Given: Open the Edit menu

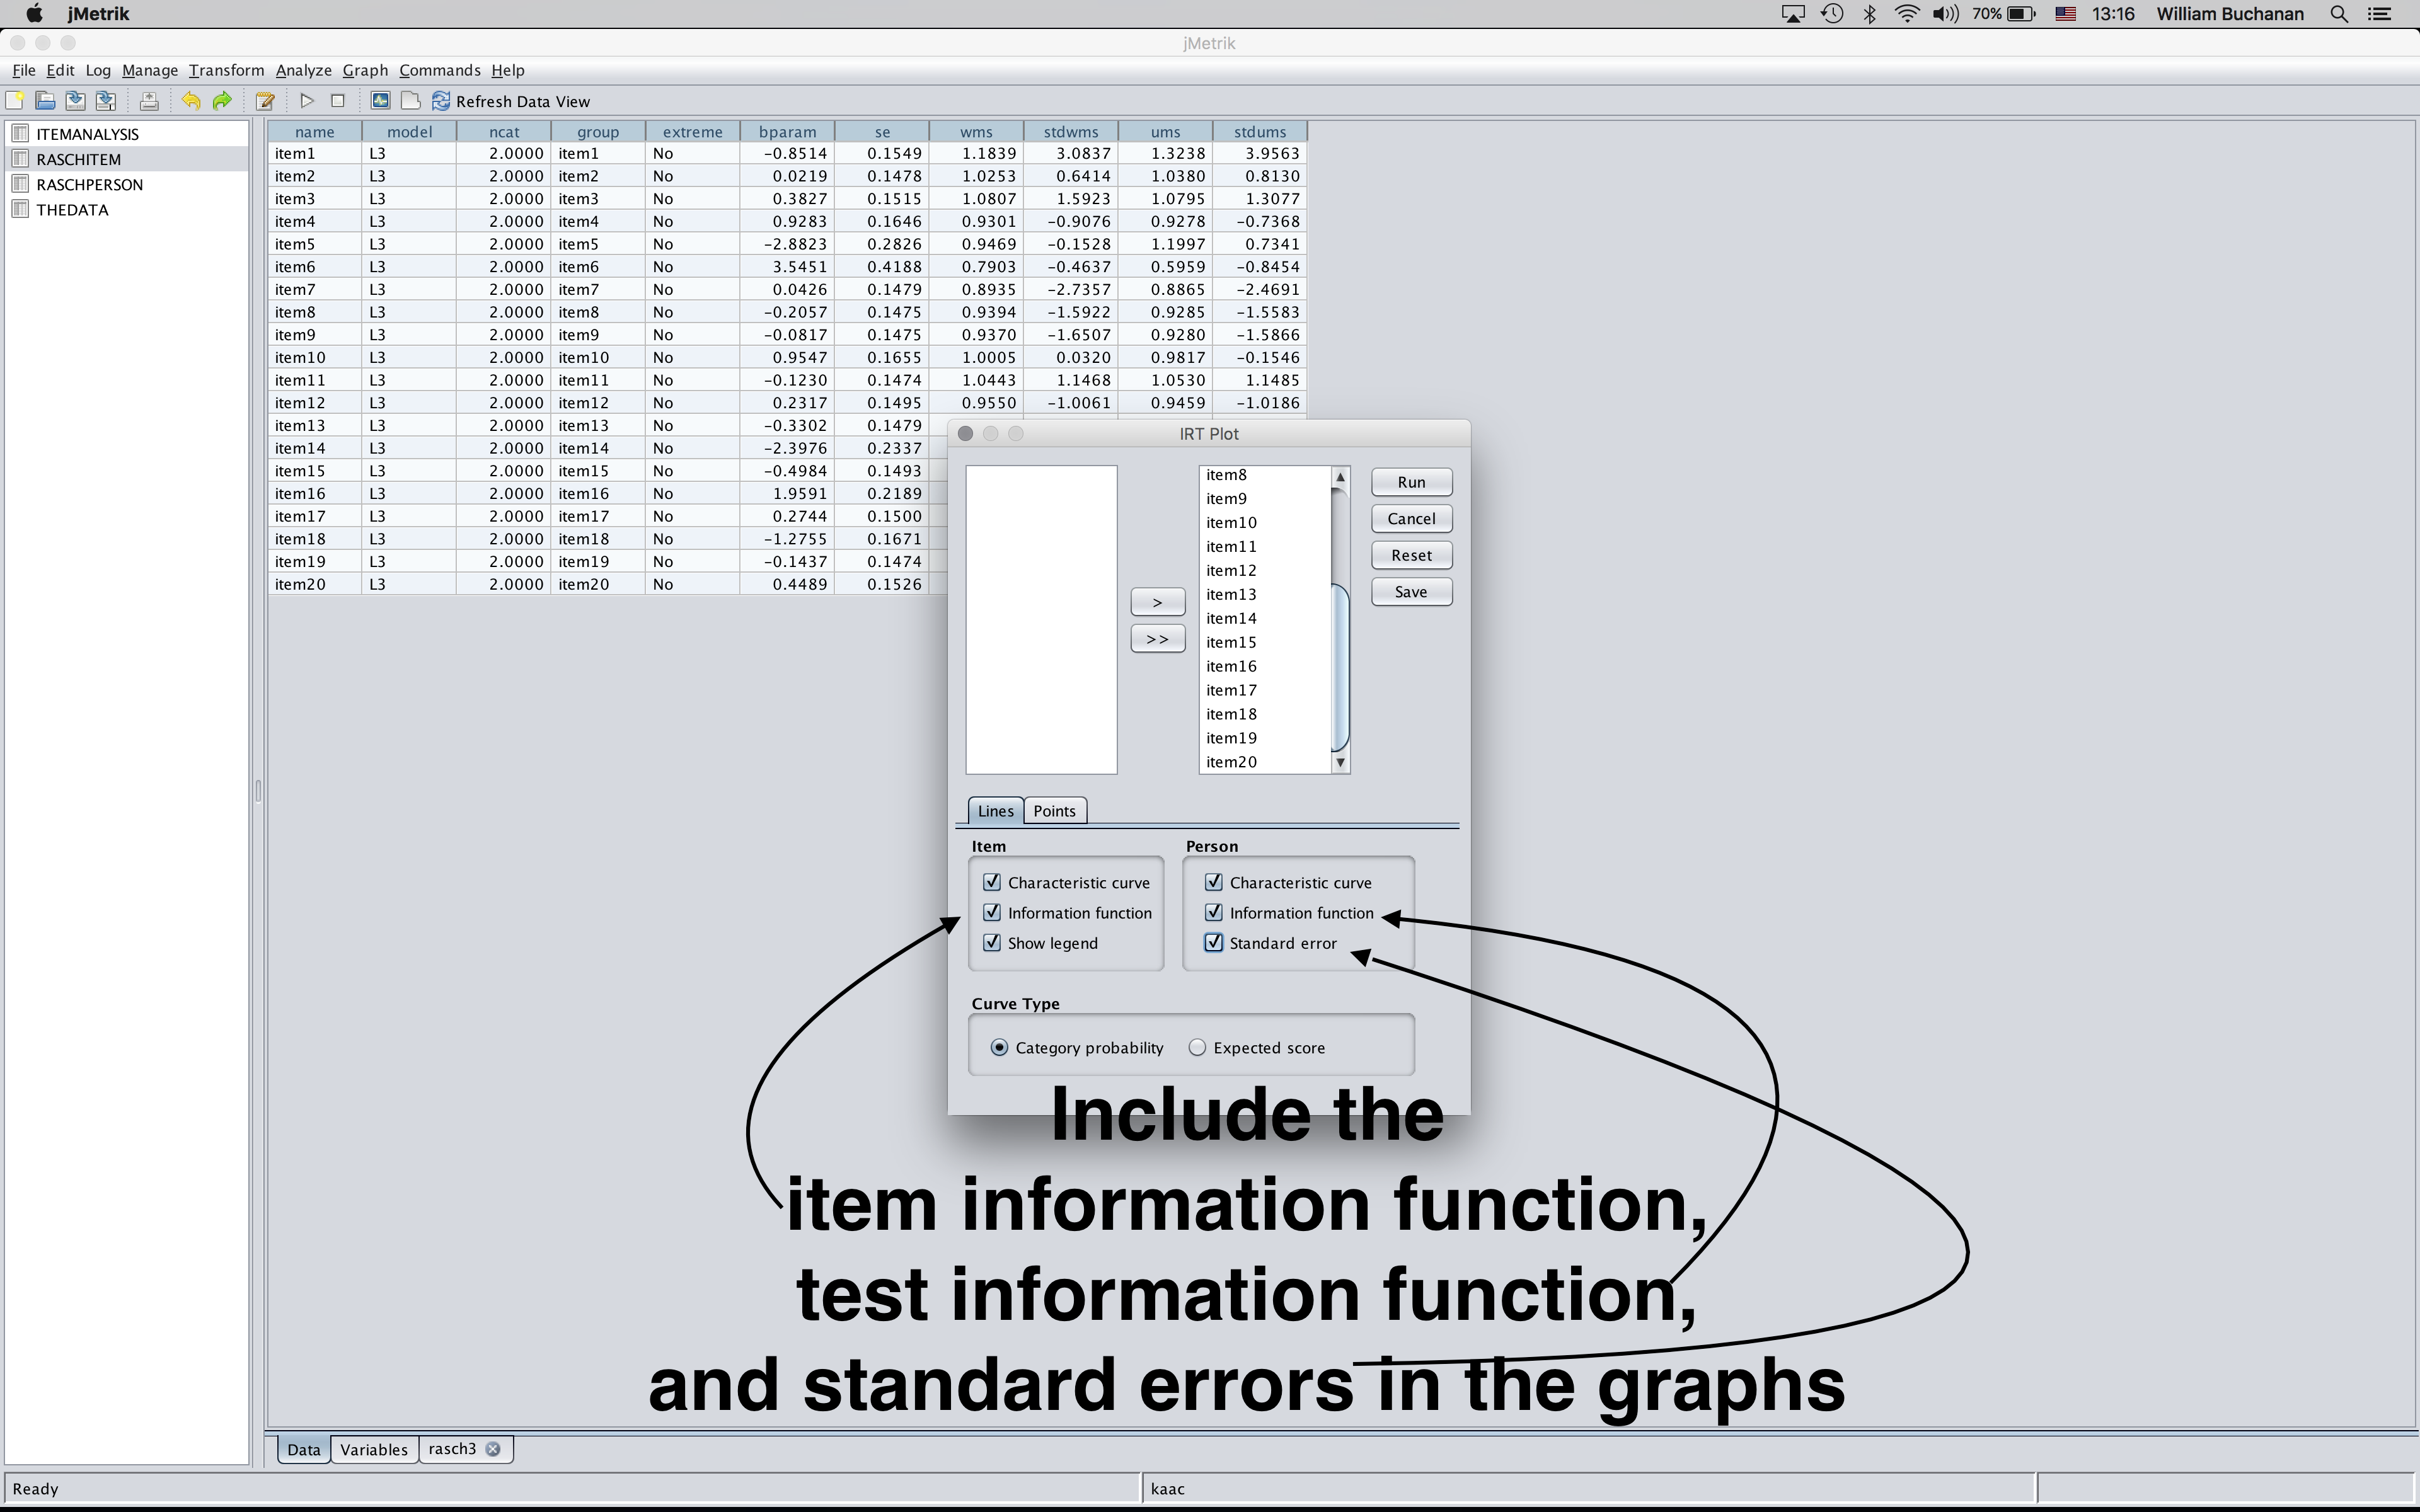Looking at the screenshot, I should point(60,70).
